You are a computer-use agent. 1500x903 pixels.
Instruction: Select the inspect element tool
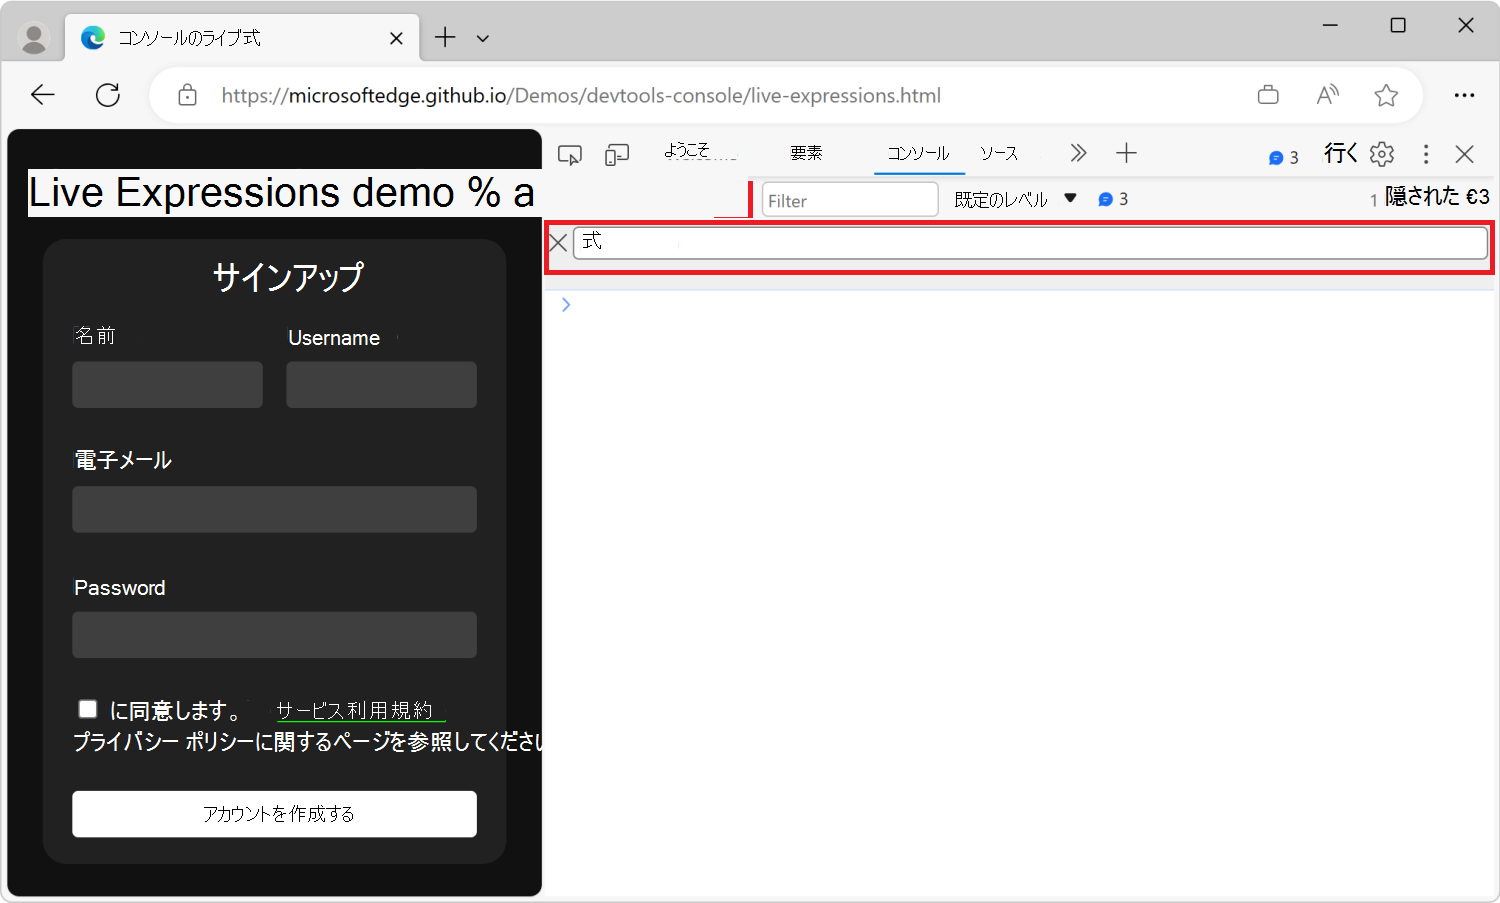pyautogui.click(x=569, y=154)
